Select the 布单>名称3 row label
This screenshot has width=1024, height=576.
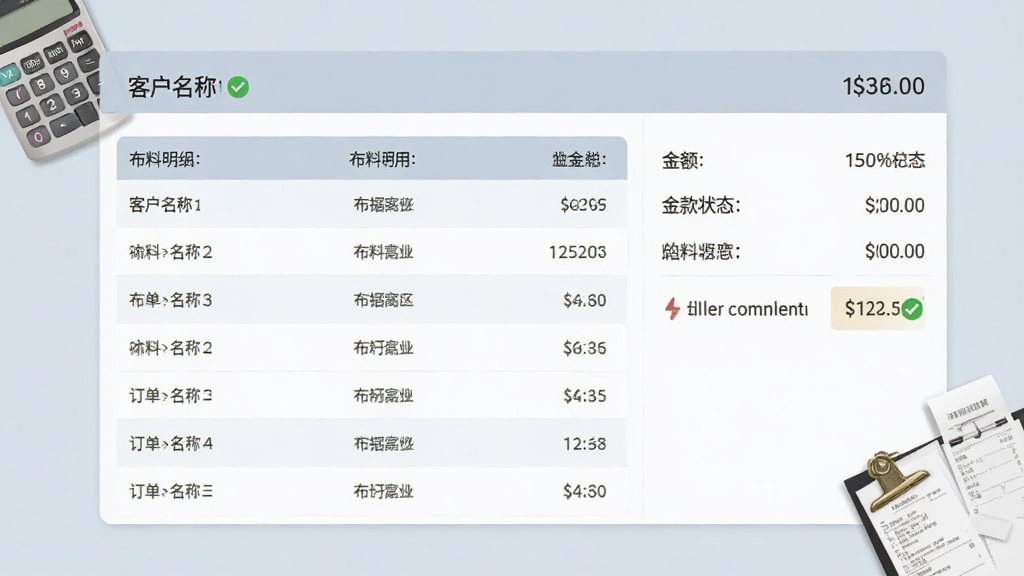(x=170, y=300)
